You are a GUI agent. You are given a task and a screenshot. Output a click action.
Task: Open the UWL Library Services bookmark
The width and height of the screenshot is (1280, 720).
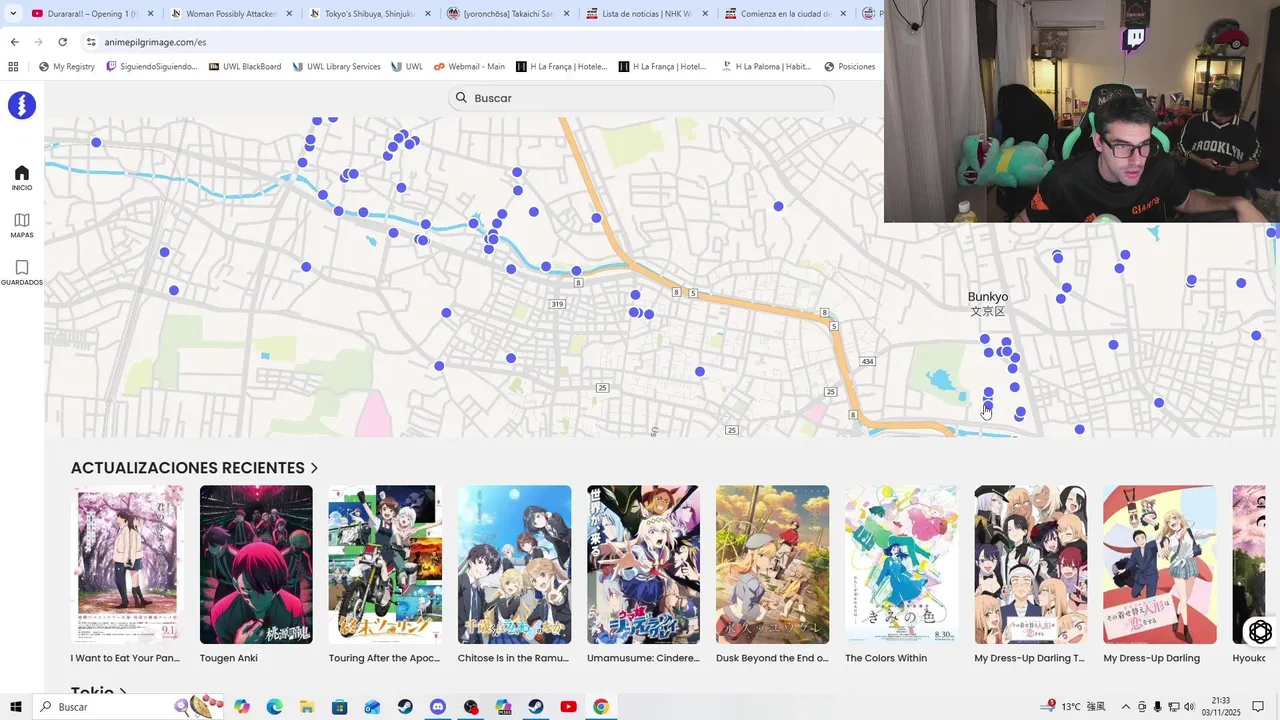coord(337,67)
